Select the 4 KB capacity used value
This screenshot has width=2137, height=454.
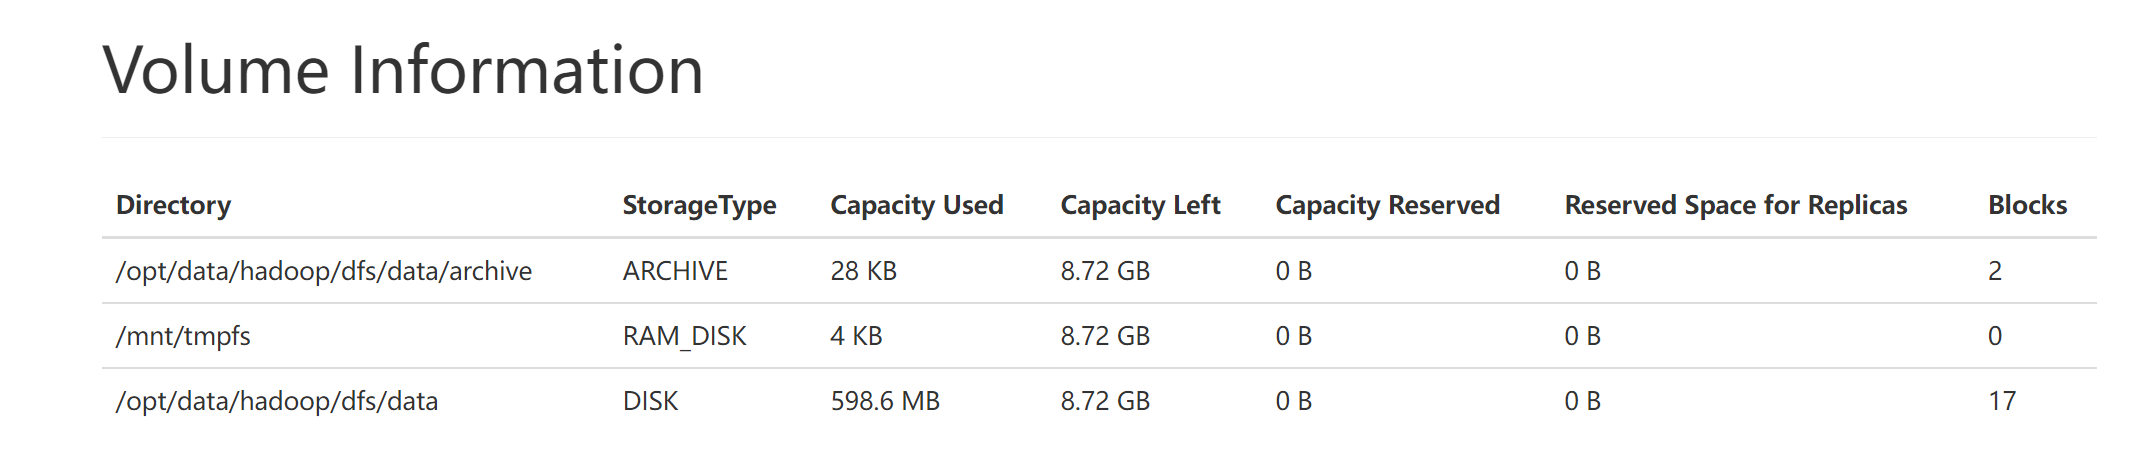tap(856, 336)
